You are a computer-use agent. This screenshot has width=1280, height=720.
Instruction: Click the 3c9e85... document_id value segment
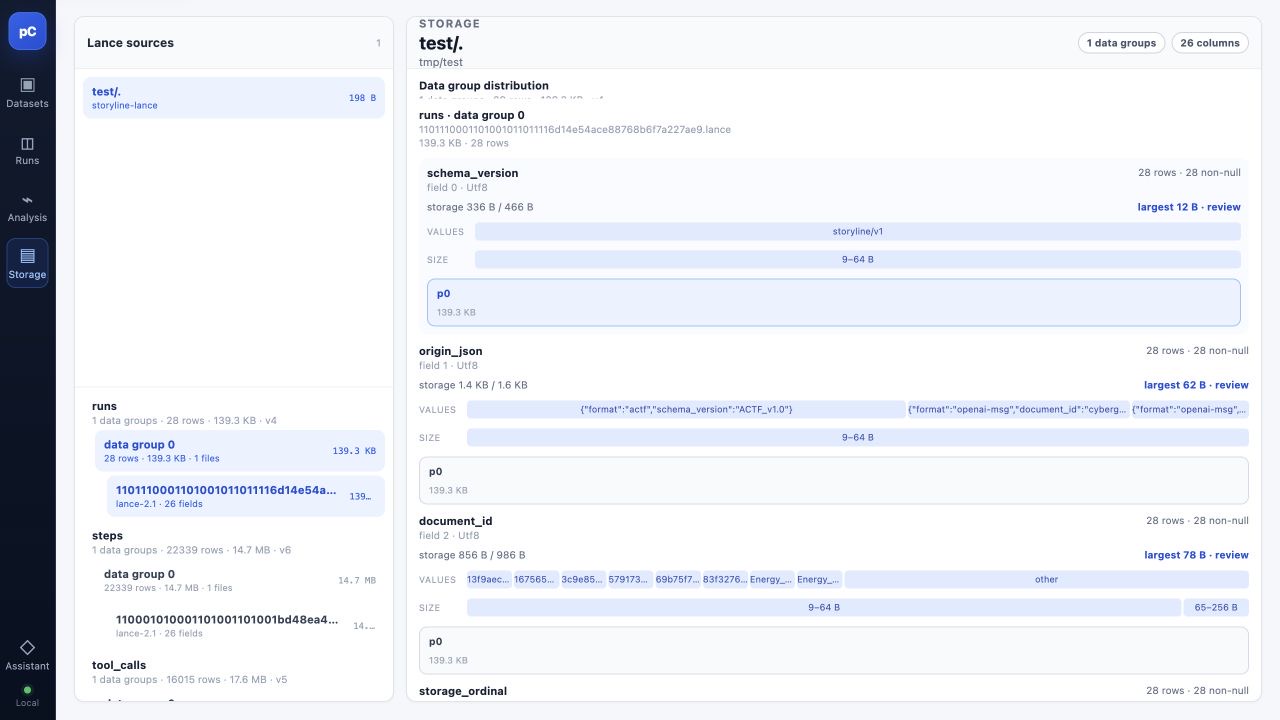583,579
